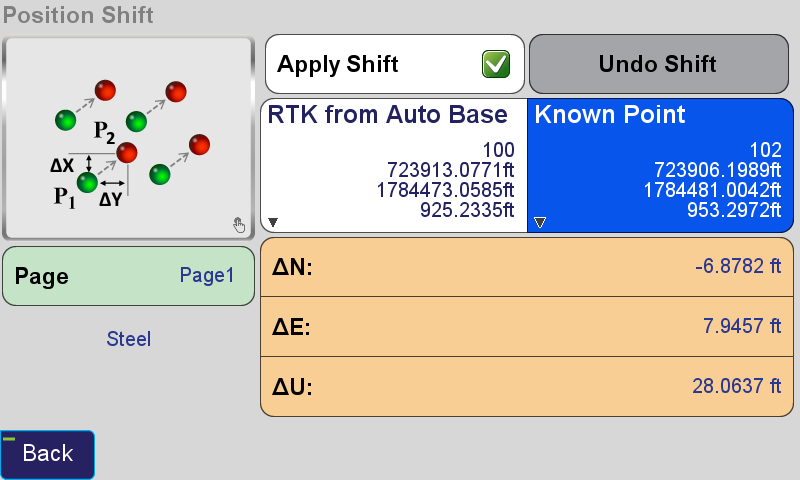
Task: Click the Apply Shift label
Action: point(337,65)
